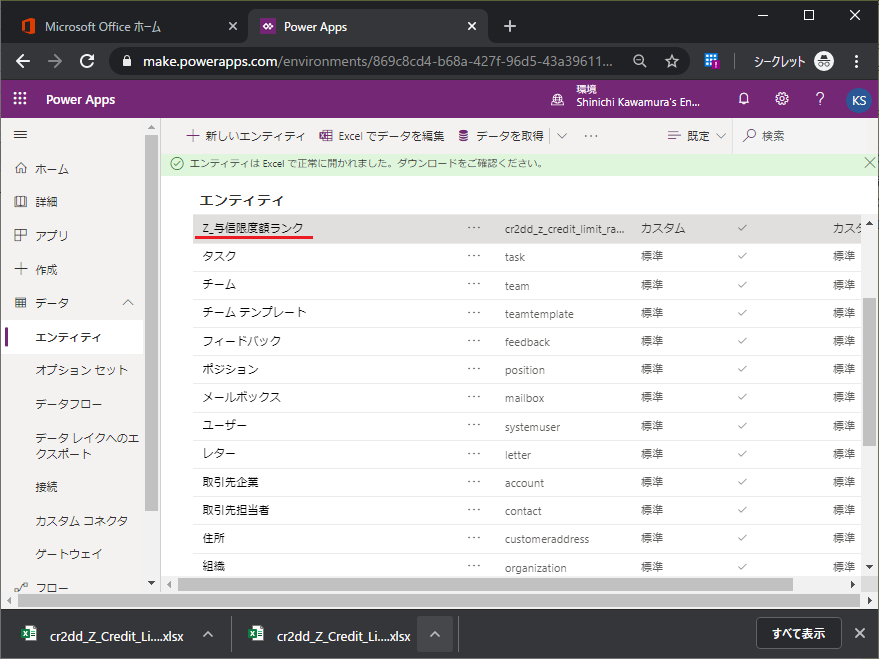
Task: Open the Z_与信限度額ランク entity
Action: (x=252, y=228)
